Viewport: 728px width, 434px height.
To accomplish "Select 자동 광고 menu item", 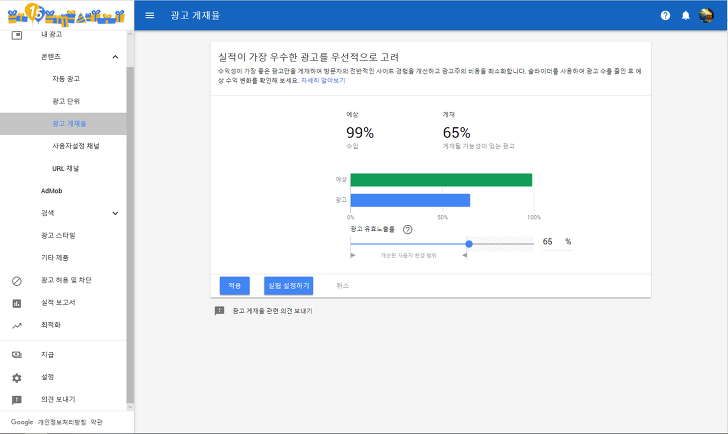I will [x=66, y=79].
